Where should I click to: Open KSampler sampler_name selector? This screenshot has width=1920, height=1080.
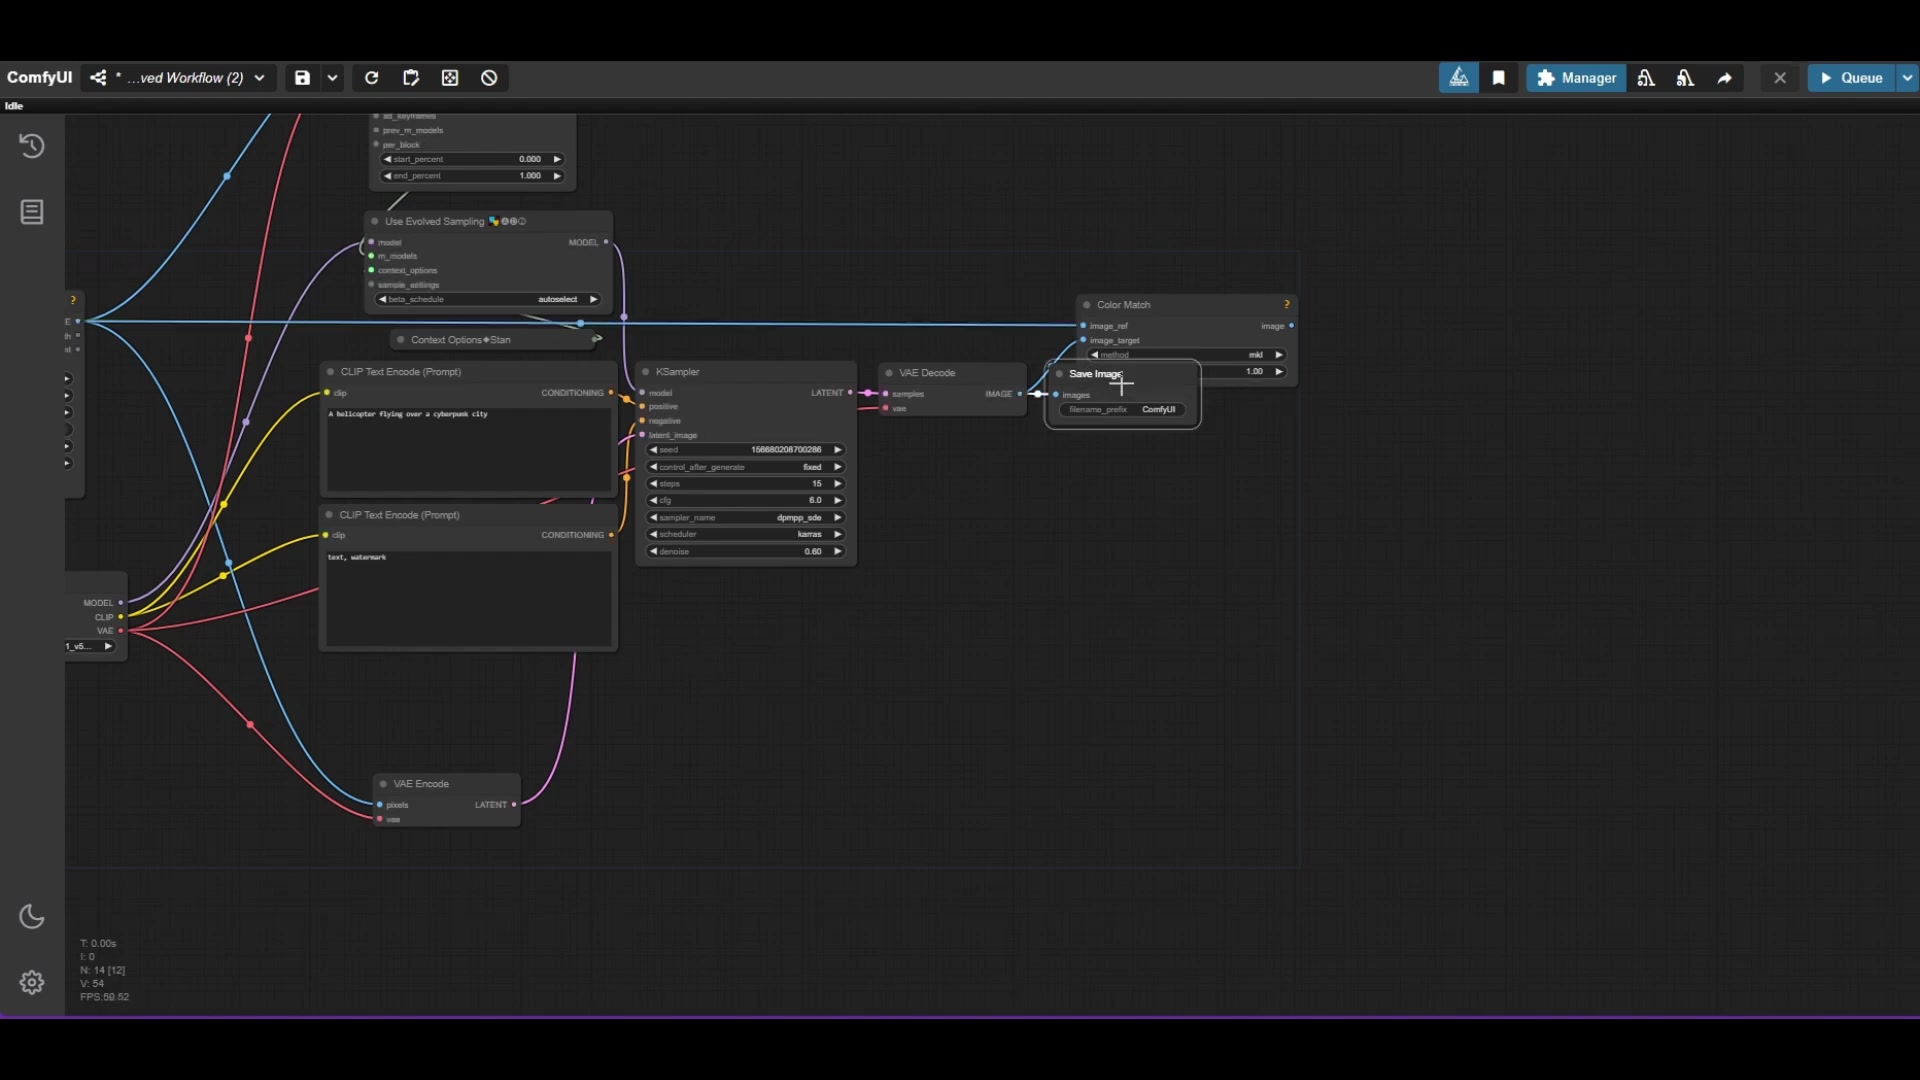click(747, 518)
